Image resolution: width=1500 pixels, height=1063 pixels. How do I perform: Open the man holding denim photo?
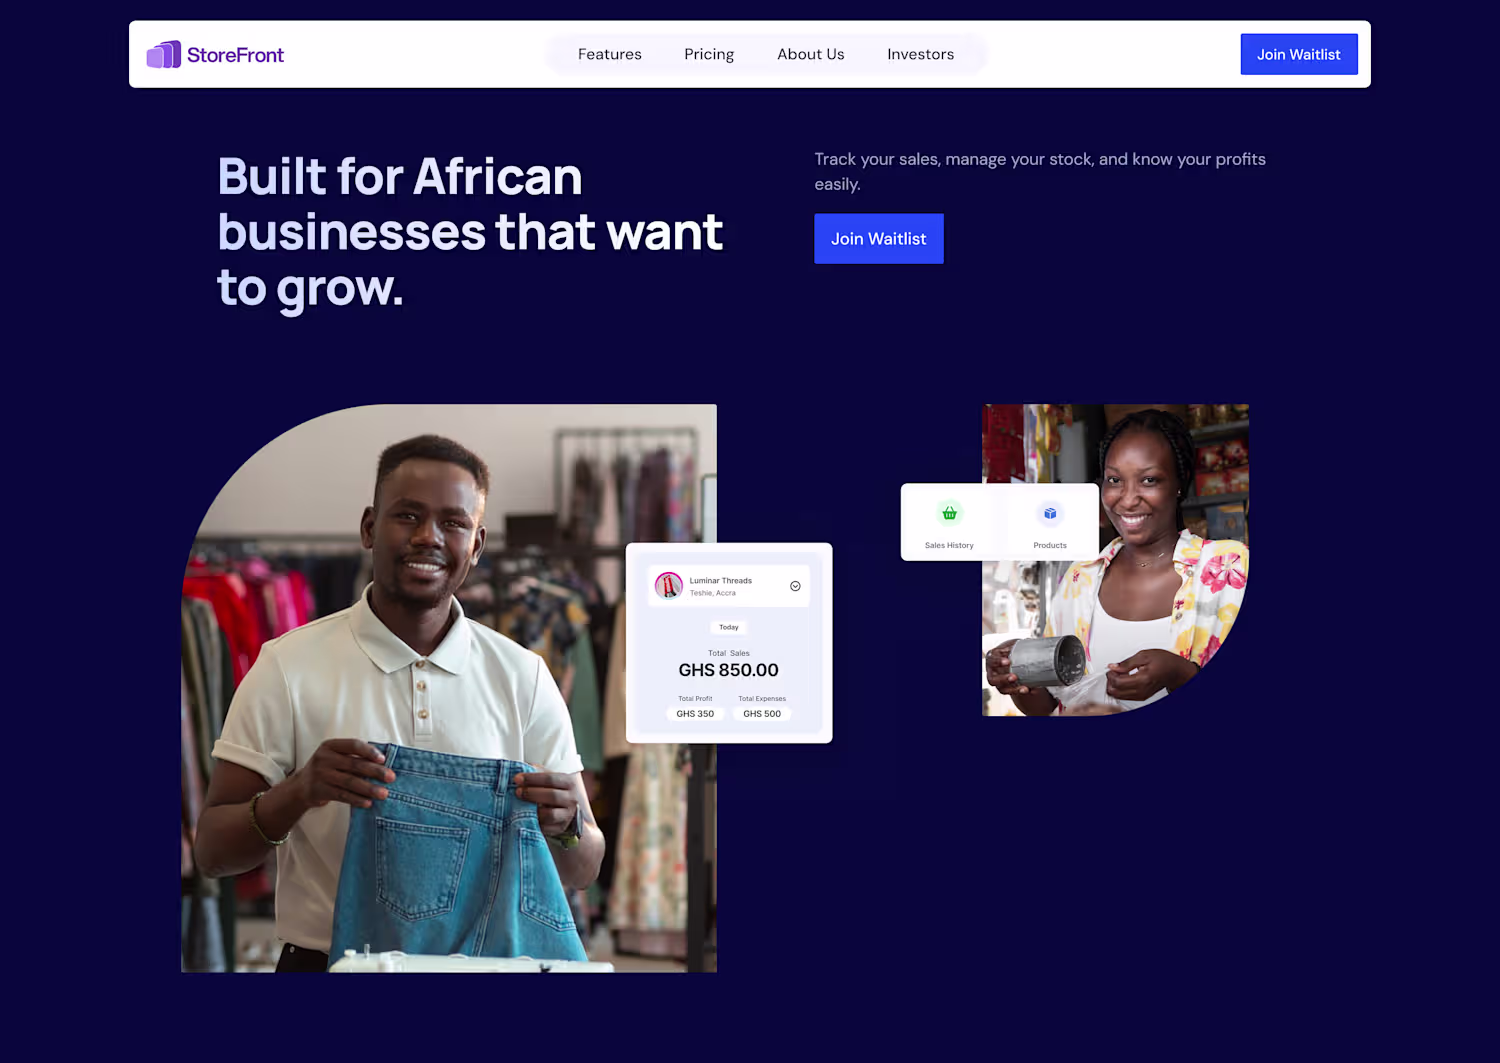449,688
